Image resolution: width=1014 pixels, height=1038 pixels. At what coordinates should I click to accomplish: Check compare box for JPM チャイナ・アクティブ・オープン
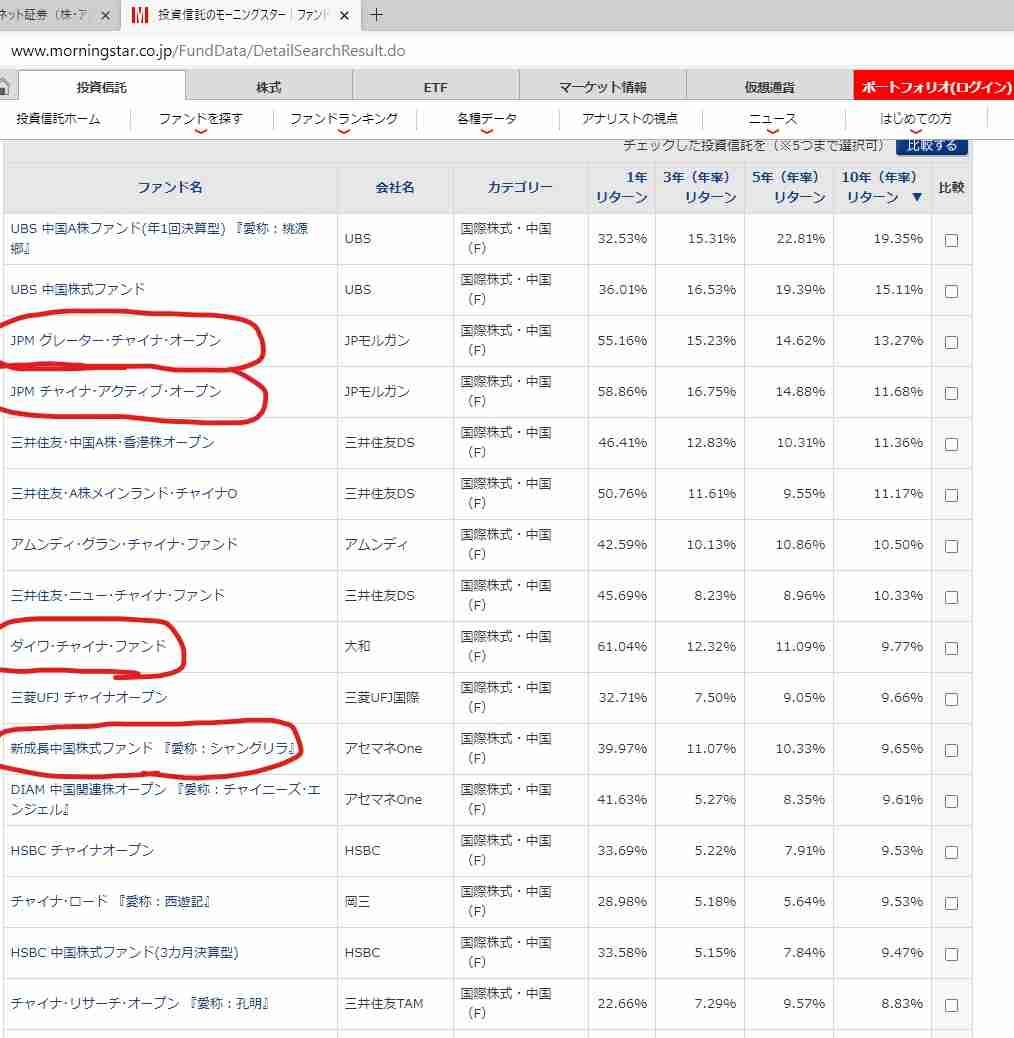(951, 393)
